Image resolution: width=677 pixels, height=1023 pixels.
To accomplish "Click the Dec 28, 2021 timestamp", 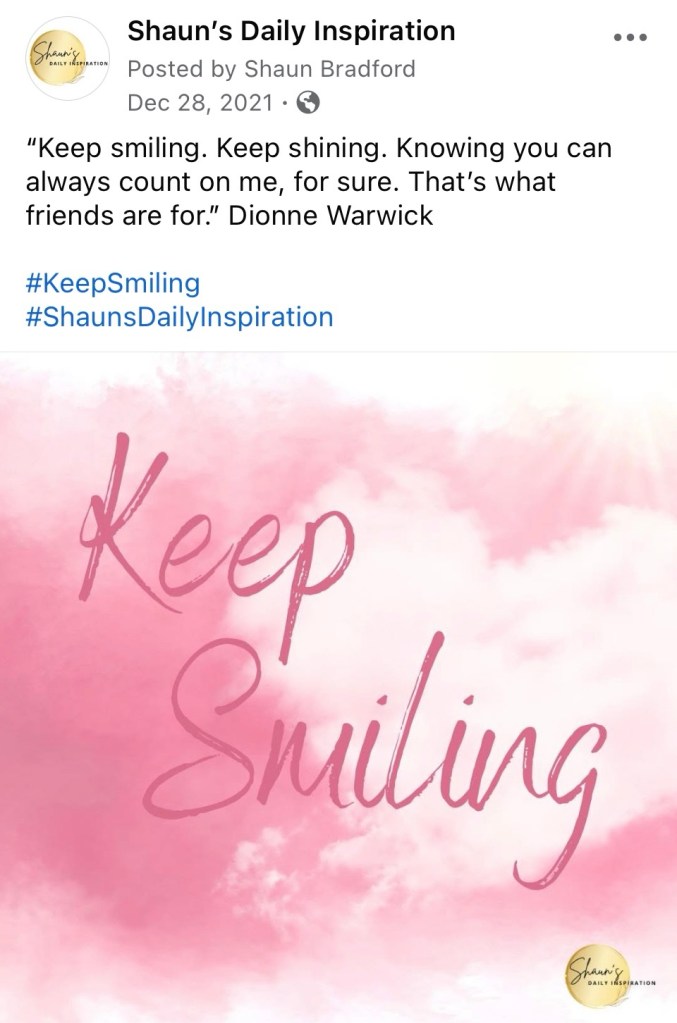I will click(x=200, y=102).
